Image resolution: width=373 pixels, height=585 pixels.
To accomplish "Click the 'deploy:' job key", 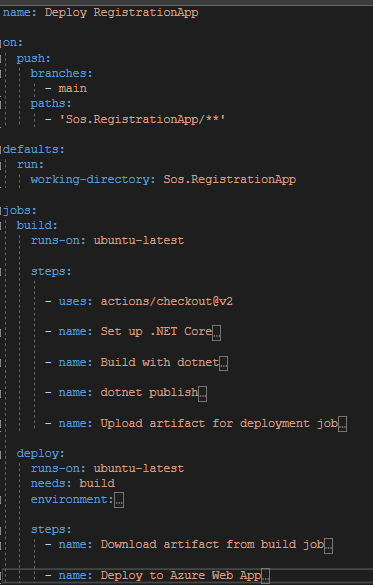I will click(41, 454).
